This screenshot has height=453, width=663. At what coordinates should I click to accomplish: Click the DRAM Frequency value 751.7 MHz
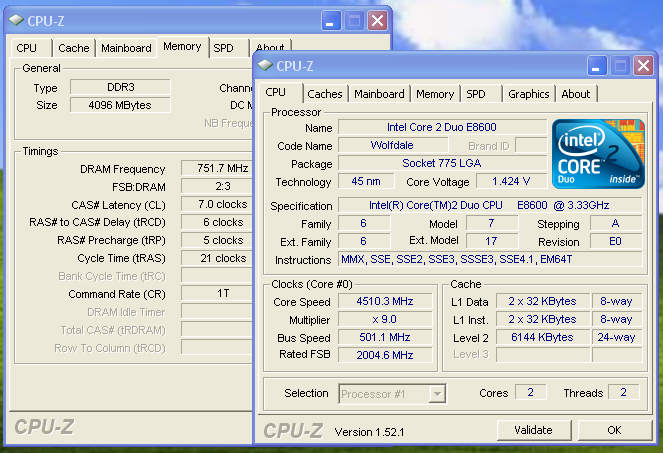tap(217, 168)
